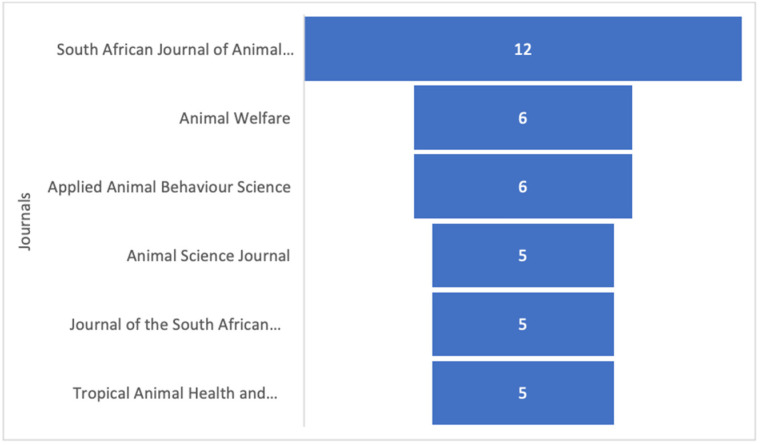Select the Applied Animal Behaviour Science bar
Viewport: 760px width, 445px height.
coord(523,187)
